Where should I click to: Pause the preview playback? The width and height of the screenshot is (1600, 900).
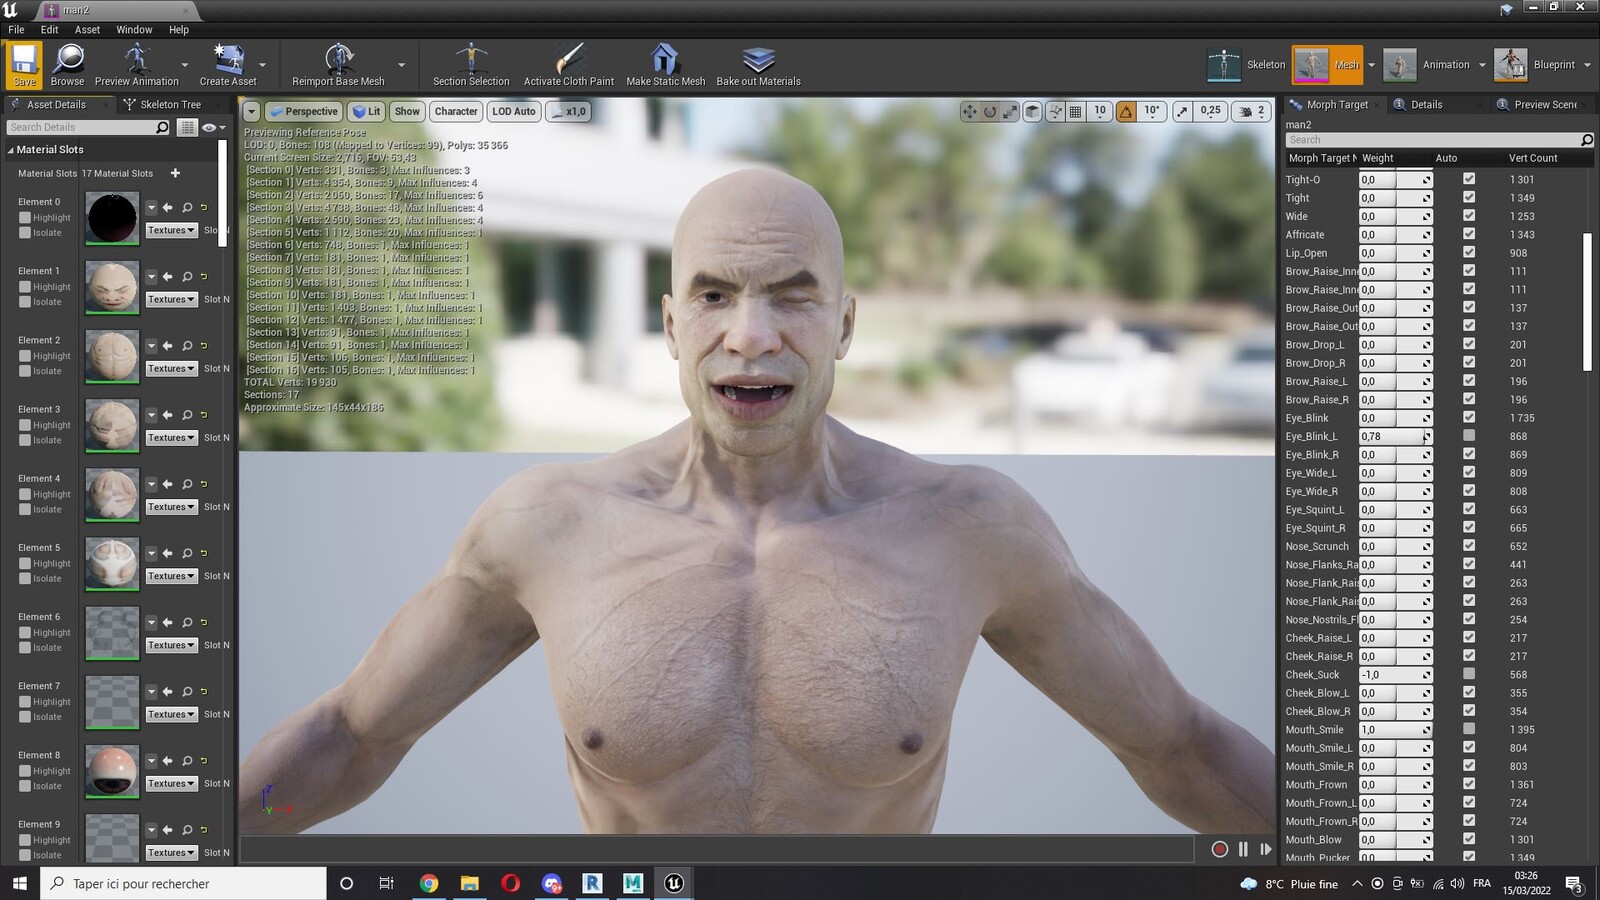pos(1243,849)
